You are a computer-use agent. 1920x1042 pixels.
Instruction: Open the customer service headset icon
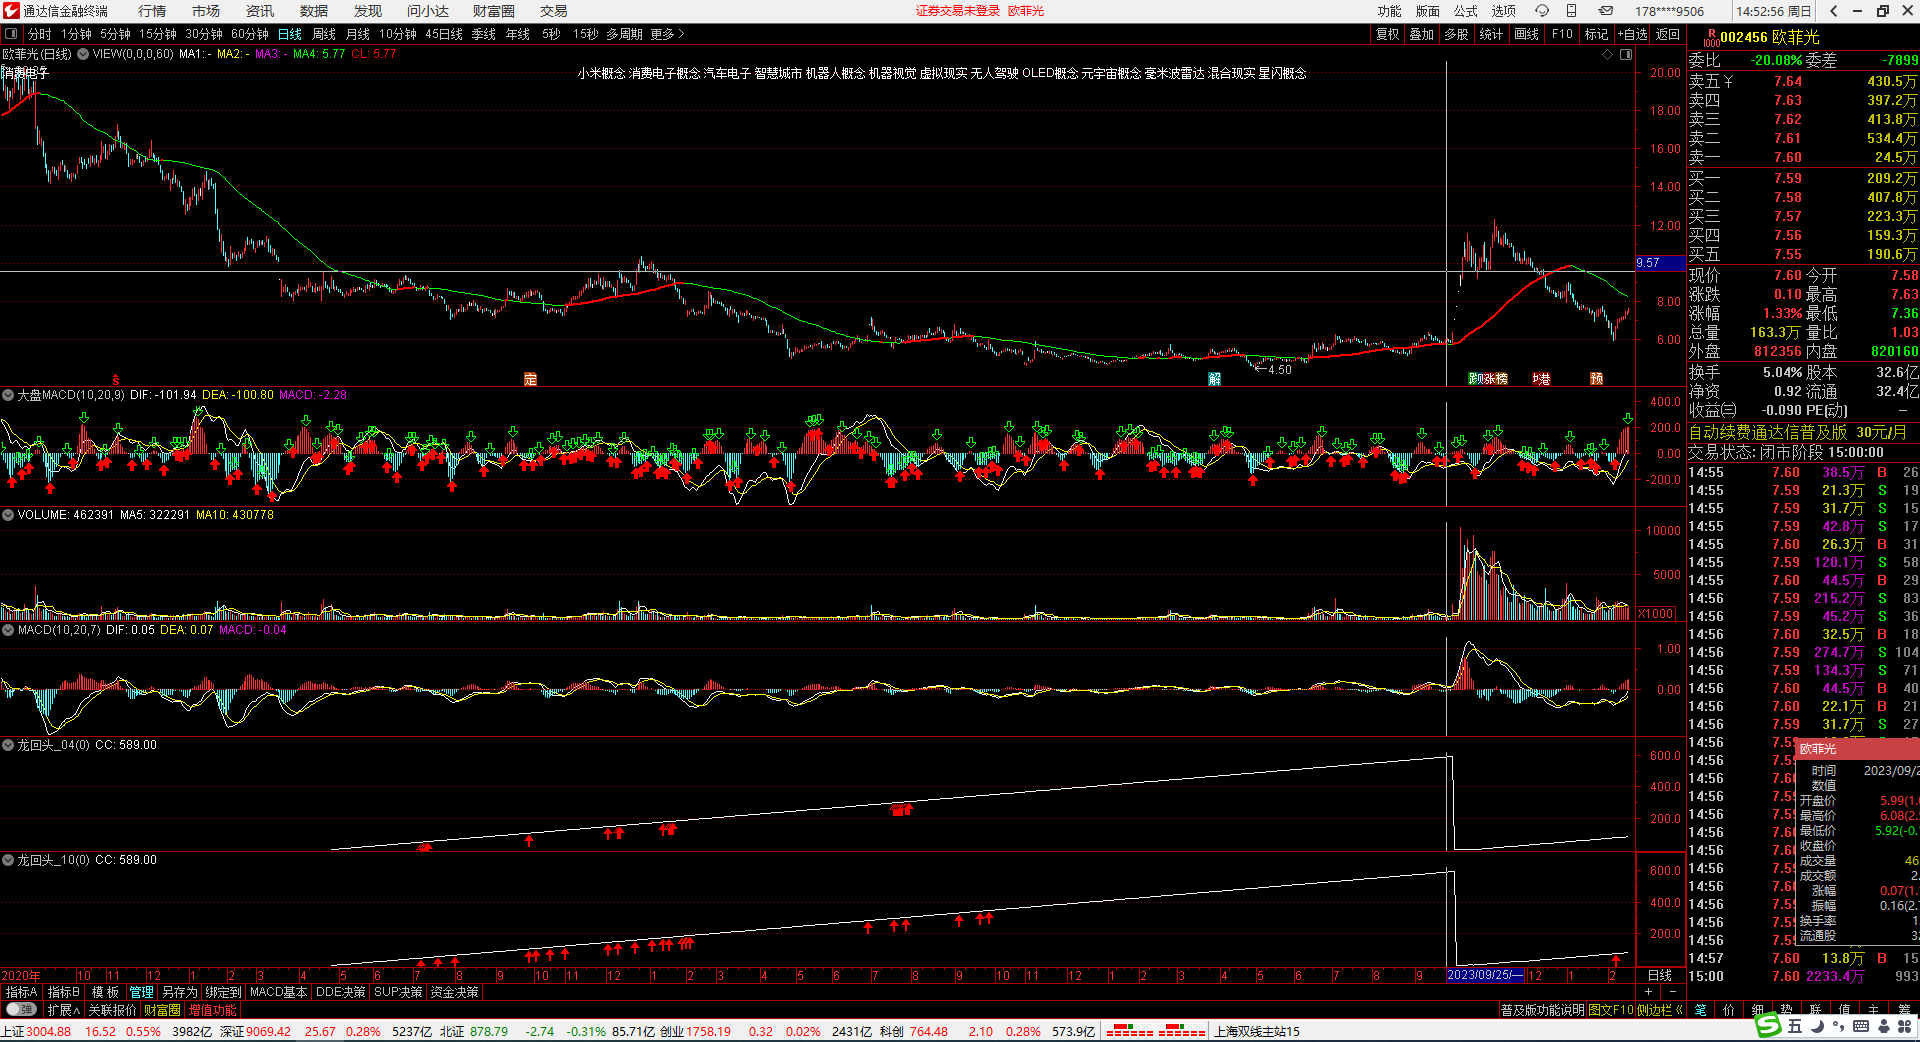tap(1542, 11)
